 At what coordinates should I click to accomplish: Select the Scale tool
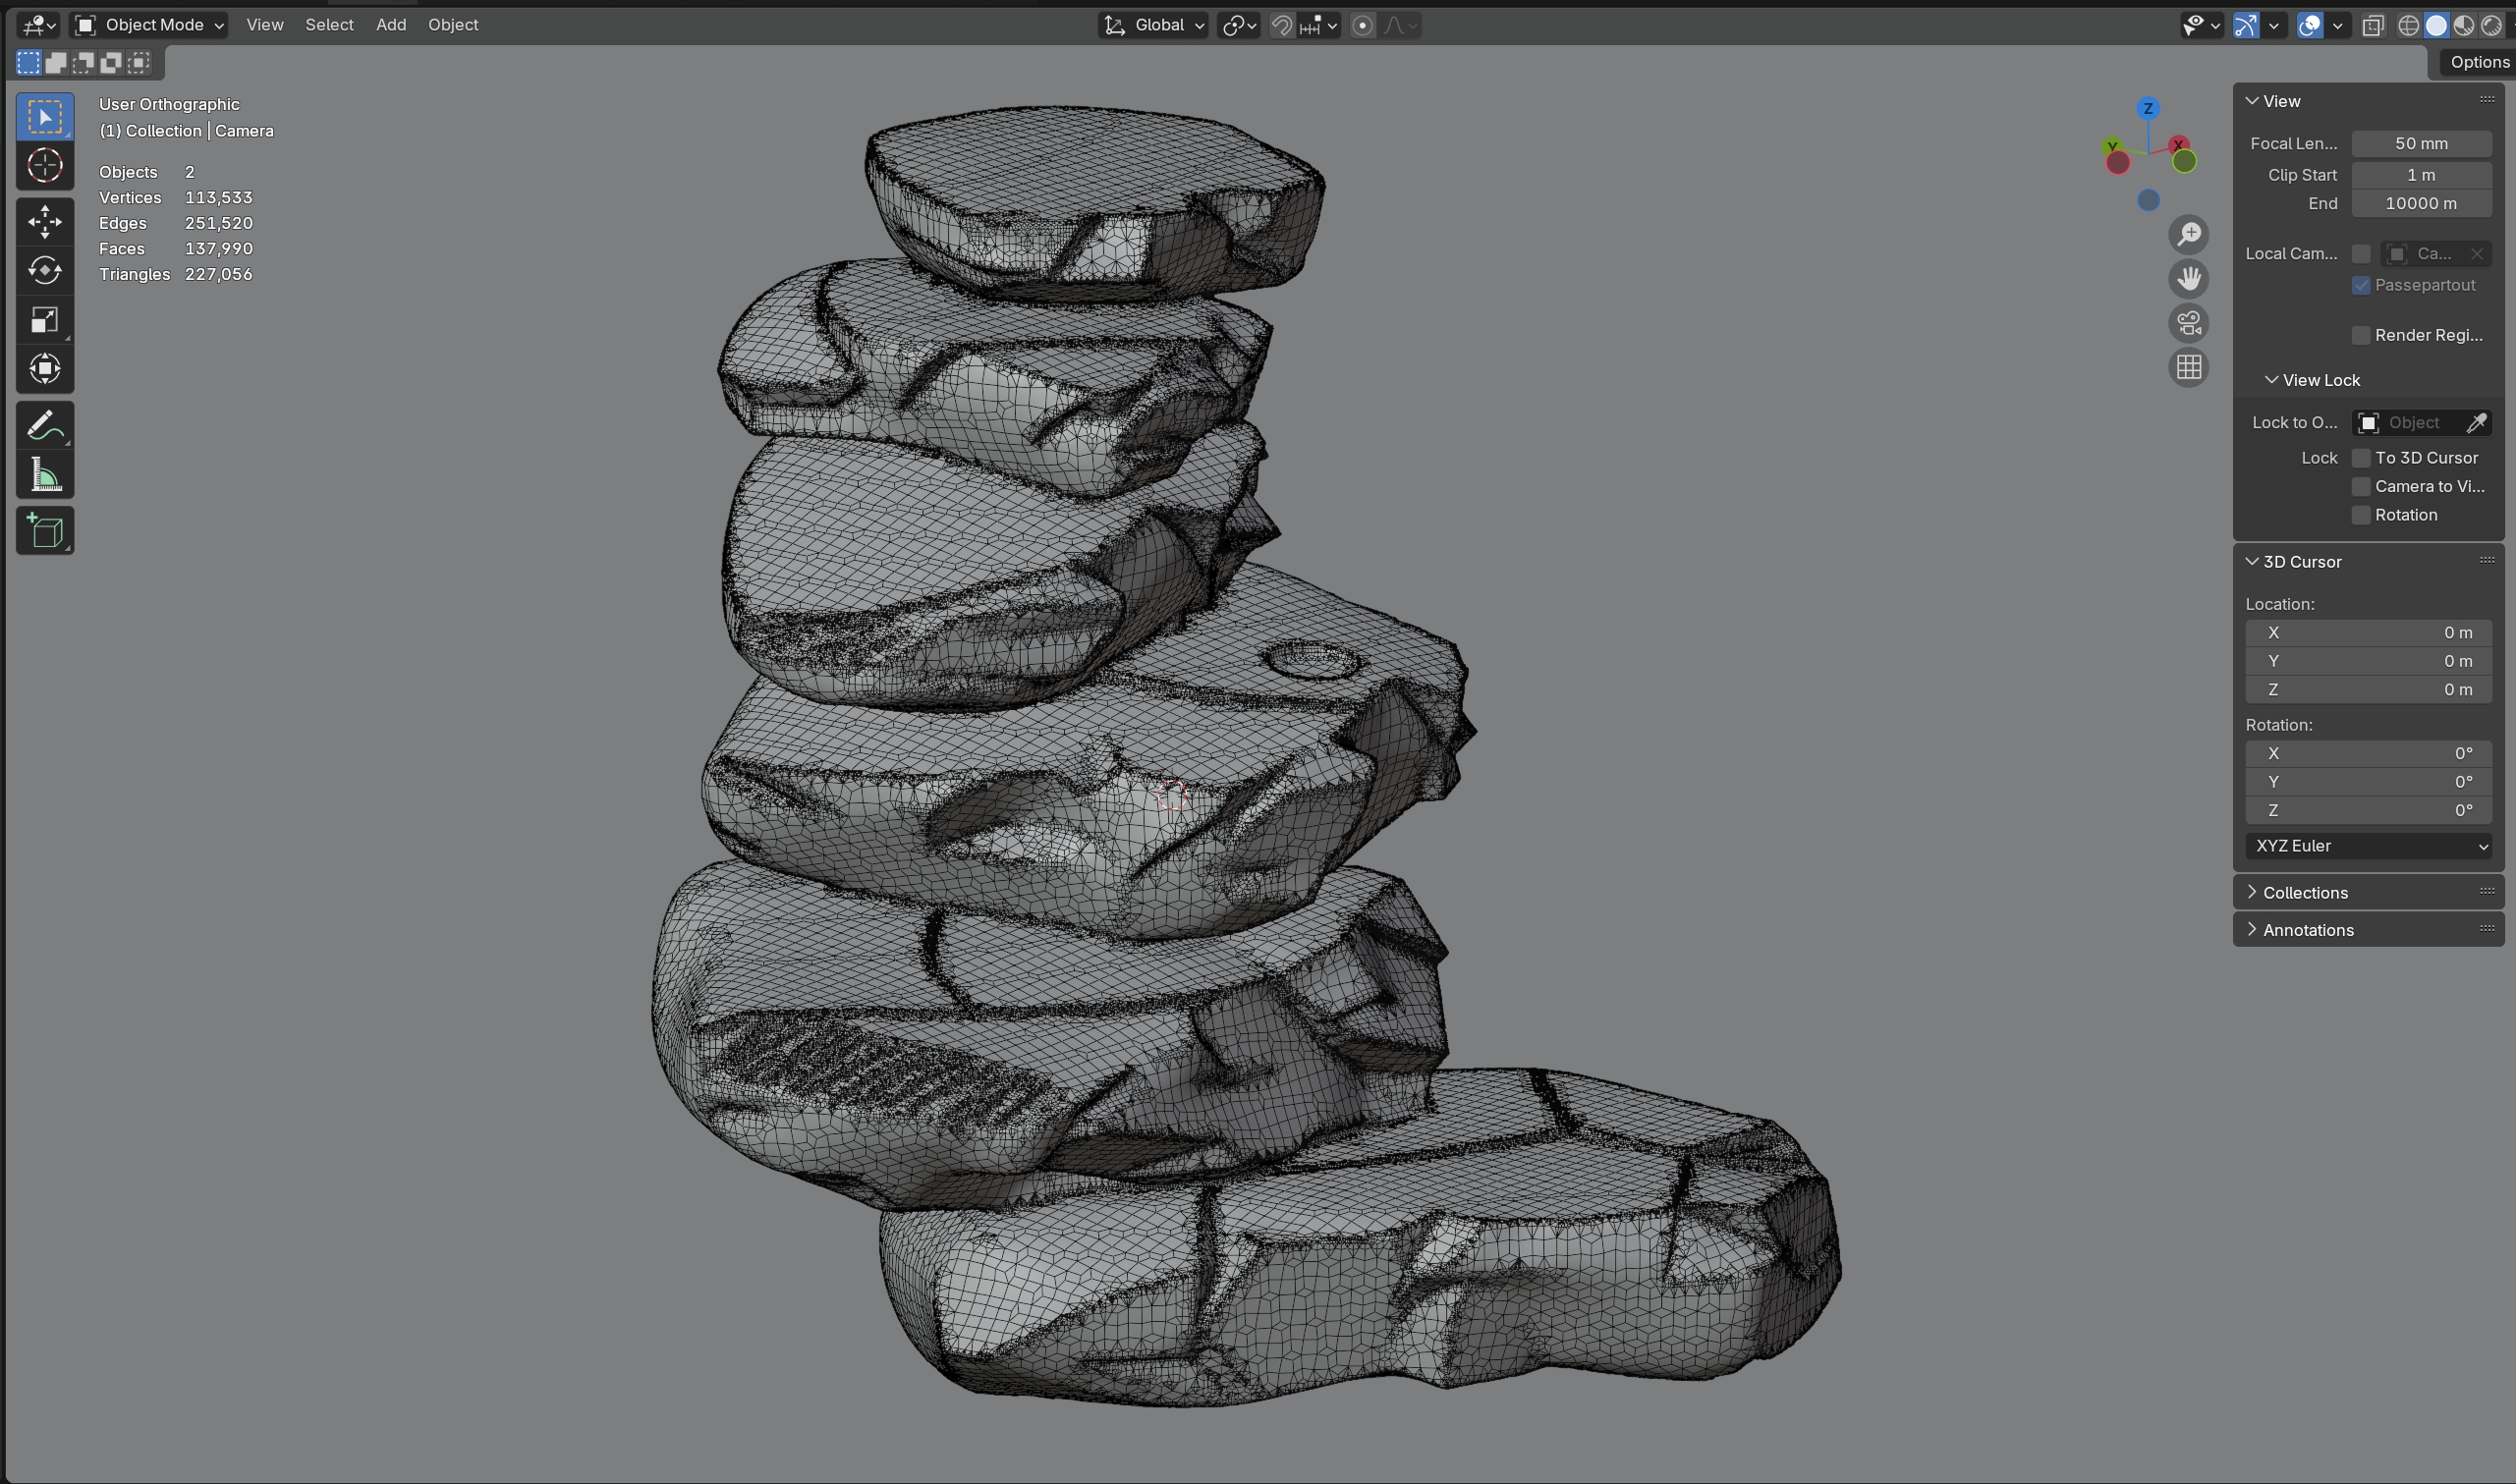(44, 320)
